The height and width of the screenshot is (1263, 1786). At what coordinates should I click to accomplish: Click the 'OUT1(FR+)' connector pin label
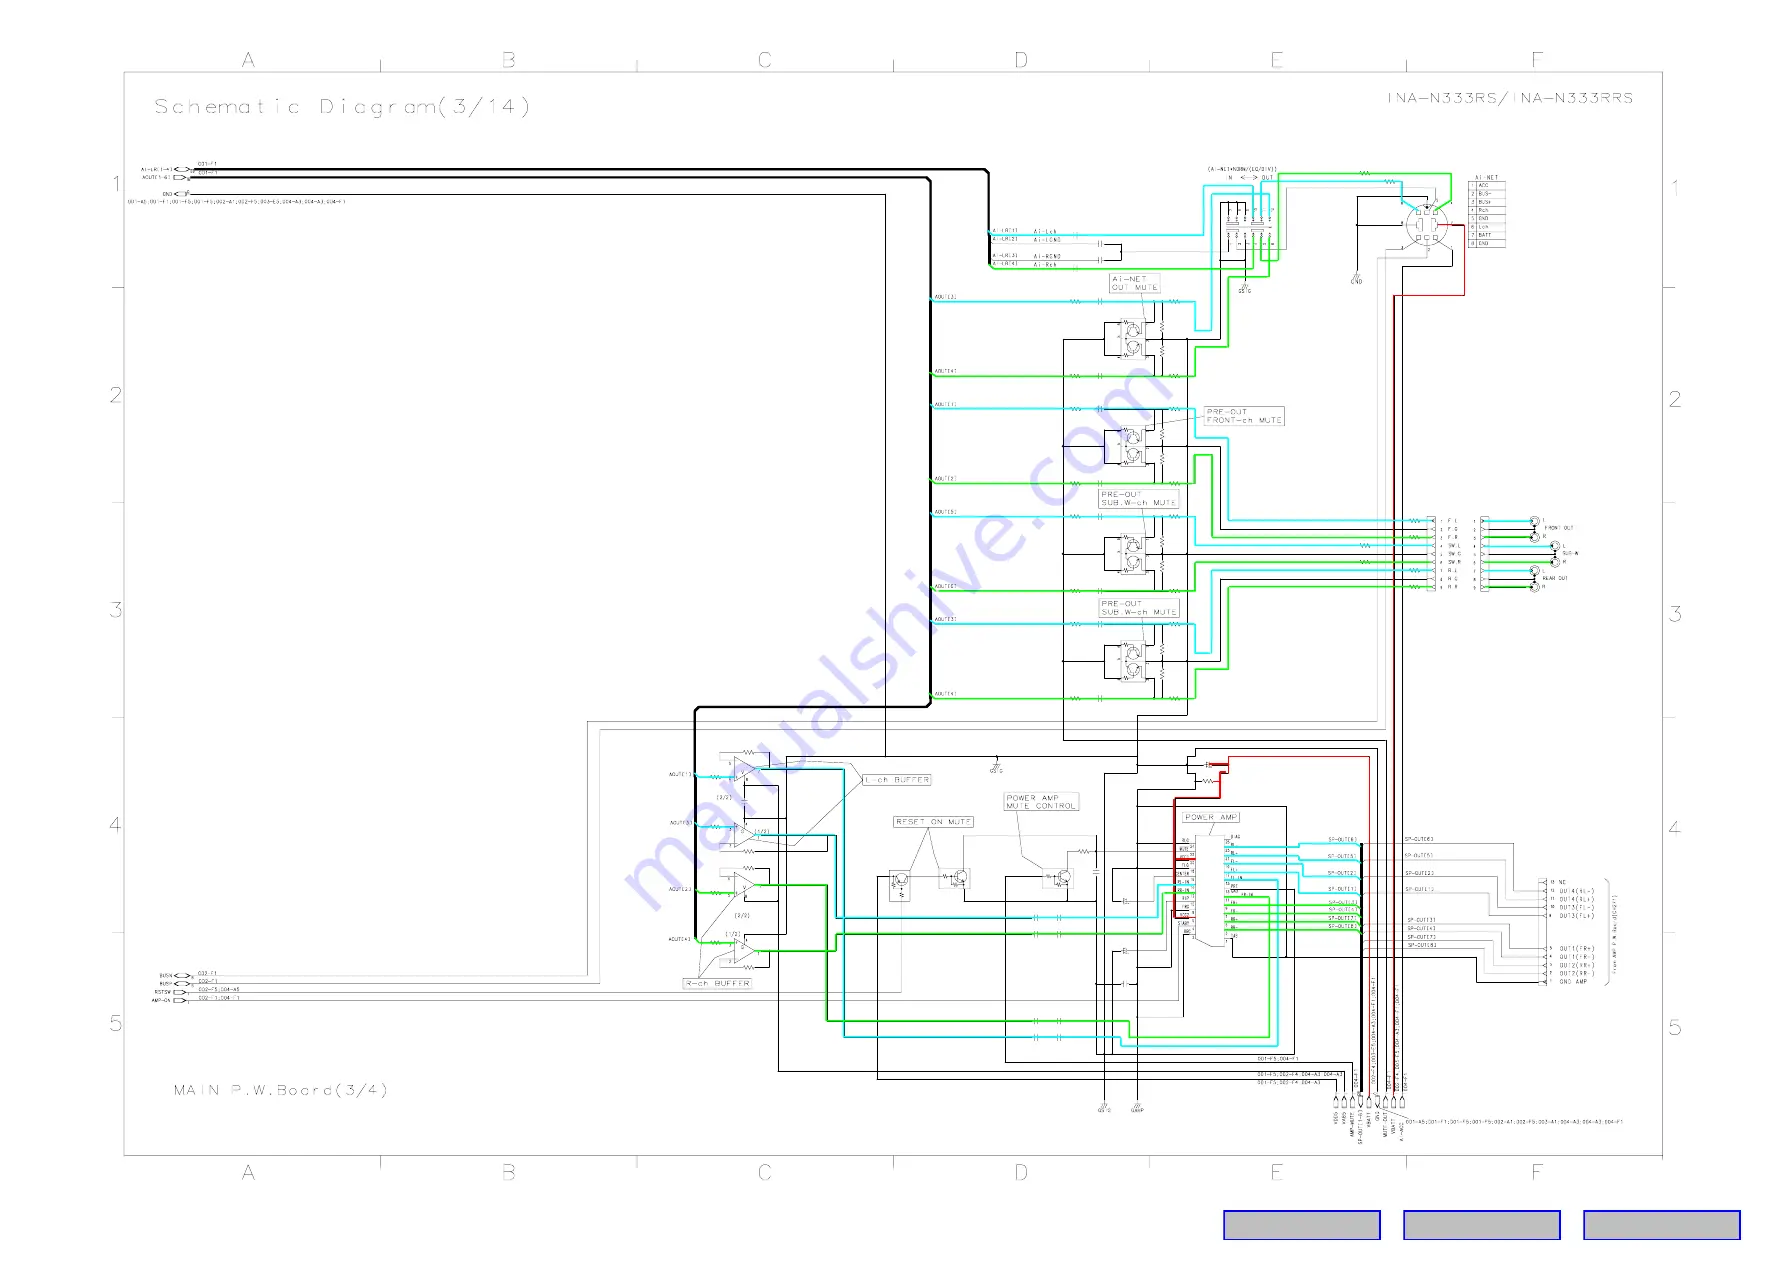pos(1576,949)
